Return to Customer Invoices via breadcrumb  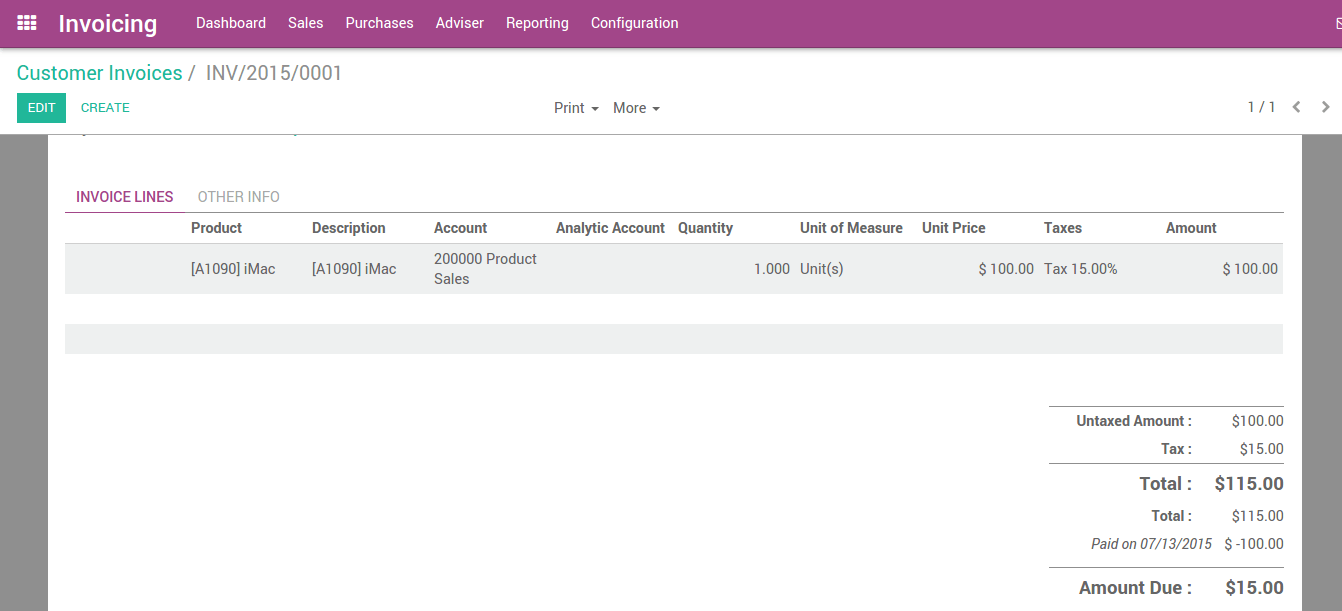click(99, 72)
